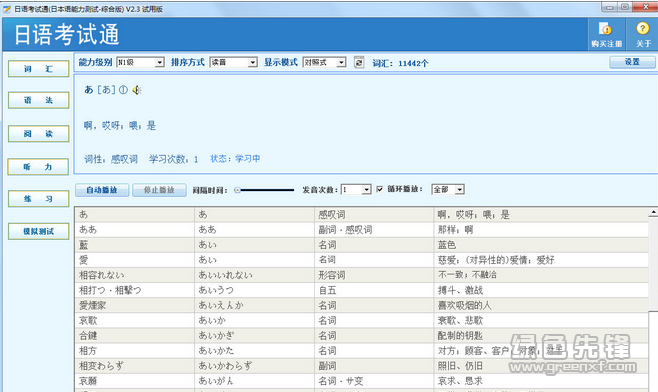This screenshot has width=658, height=392.
Task: Click the refresh icon beside display mode
Action: (x=359, y=63)
